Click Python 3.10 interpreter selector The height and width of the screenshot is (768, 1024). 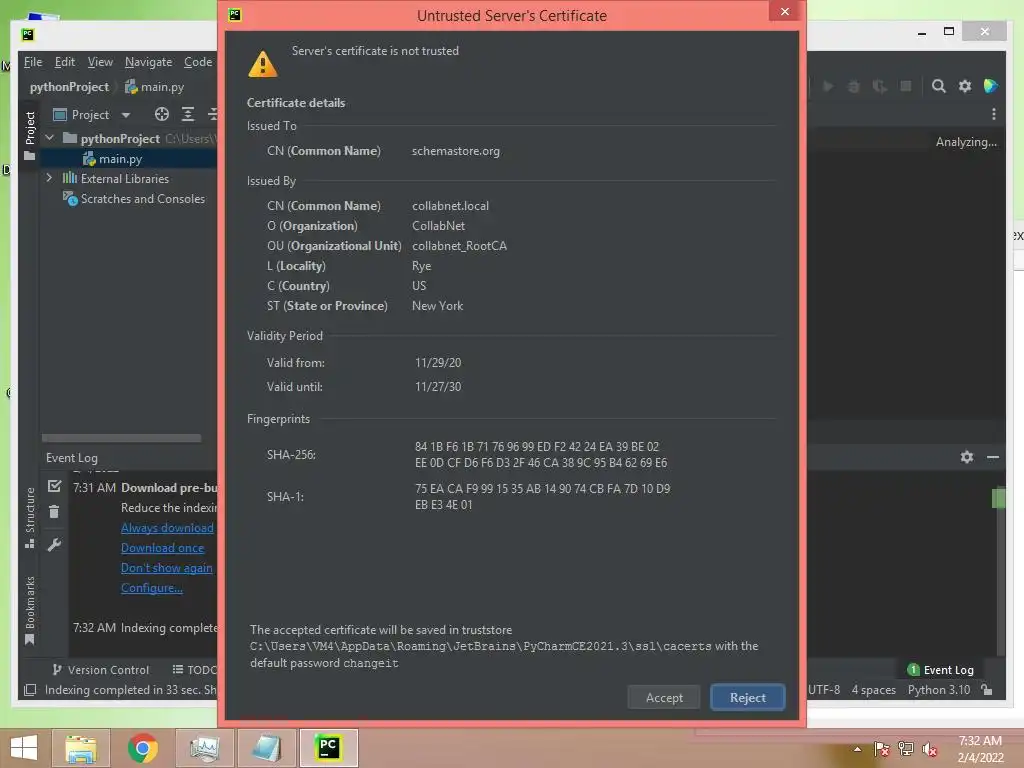[938, 690]
